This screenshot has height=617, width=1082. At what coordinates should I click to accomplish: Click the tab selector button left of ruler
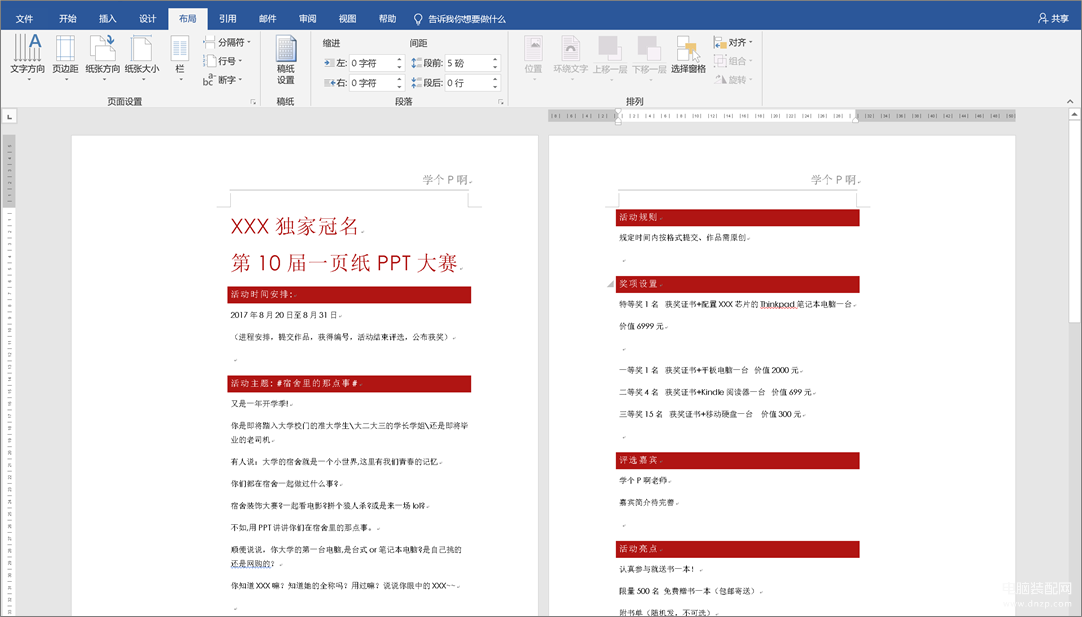9,117
